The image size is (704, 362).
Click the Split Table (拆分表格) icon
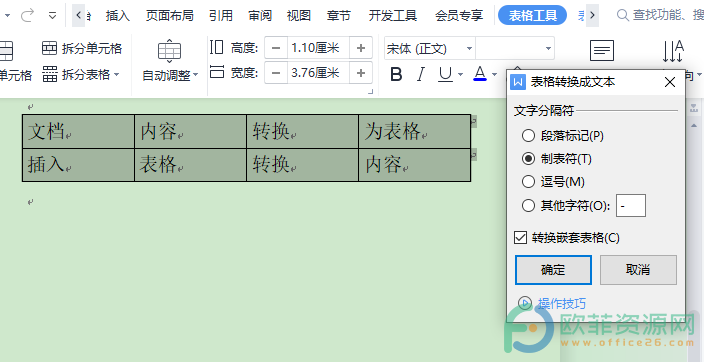tap(49, 74)
